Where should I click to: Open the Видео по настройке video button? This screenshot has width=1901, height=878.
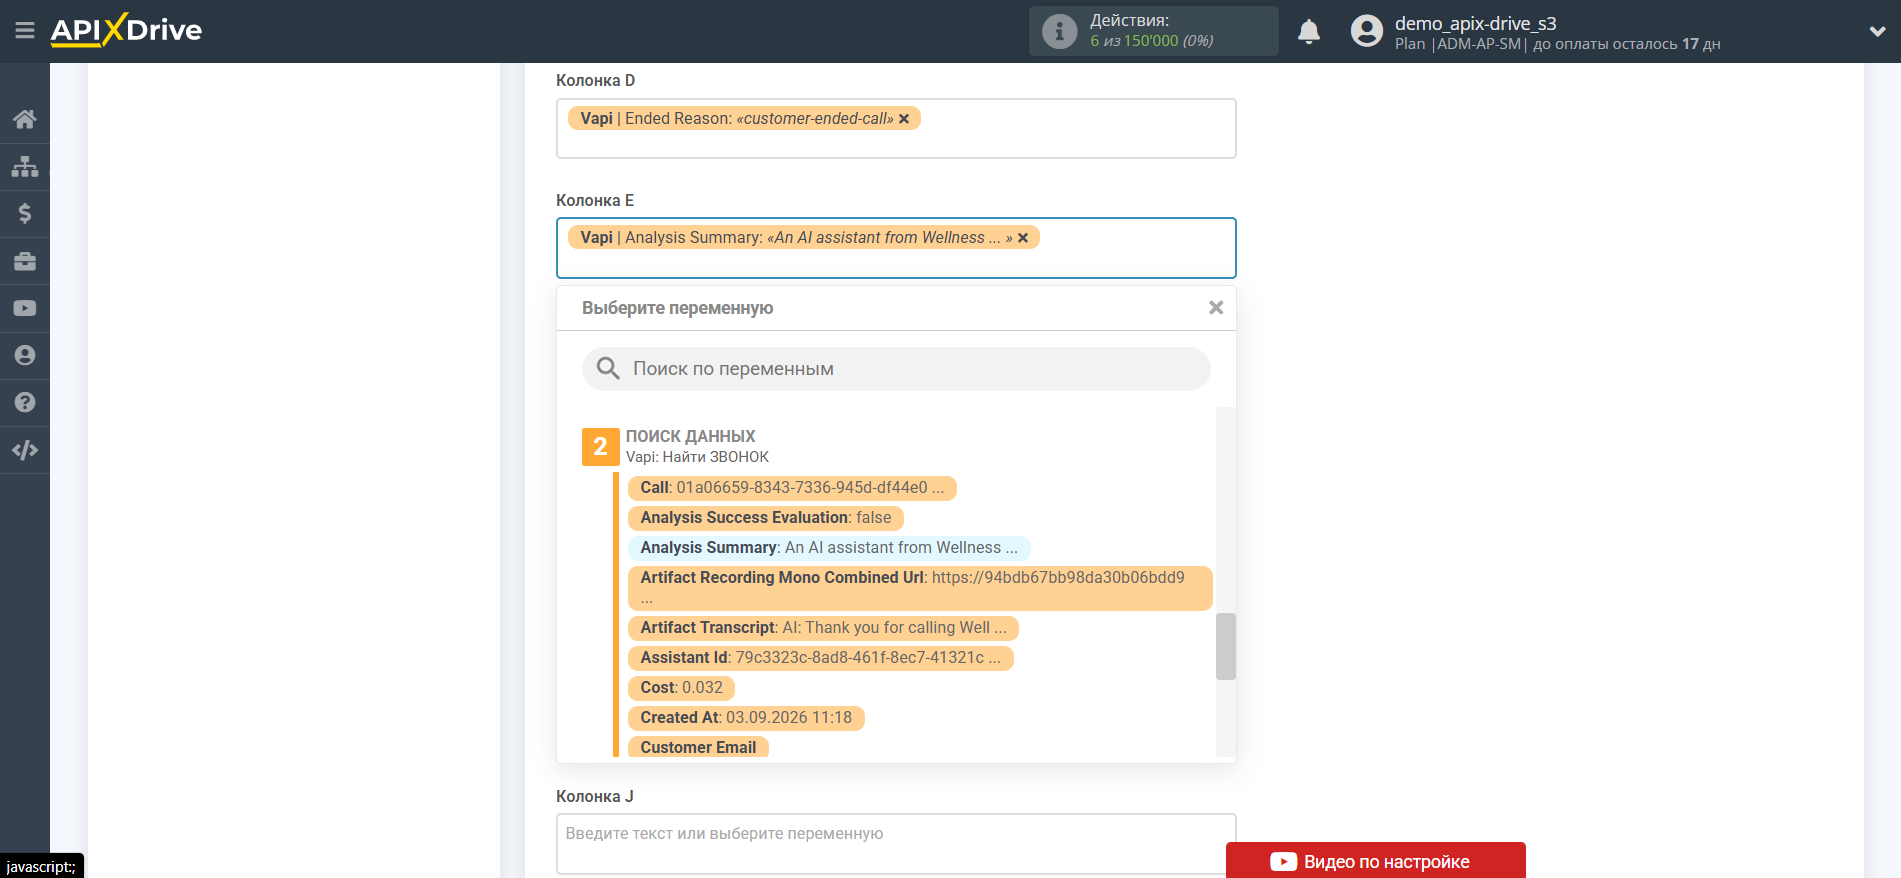tap(1376, 861)
